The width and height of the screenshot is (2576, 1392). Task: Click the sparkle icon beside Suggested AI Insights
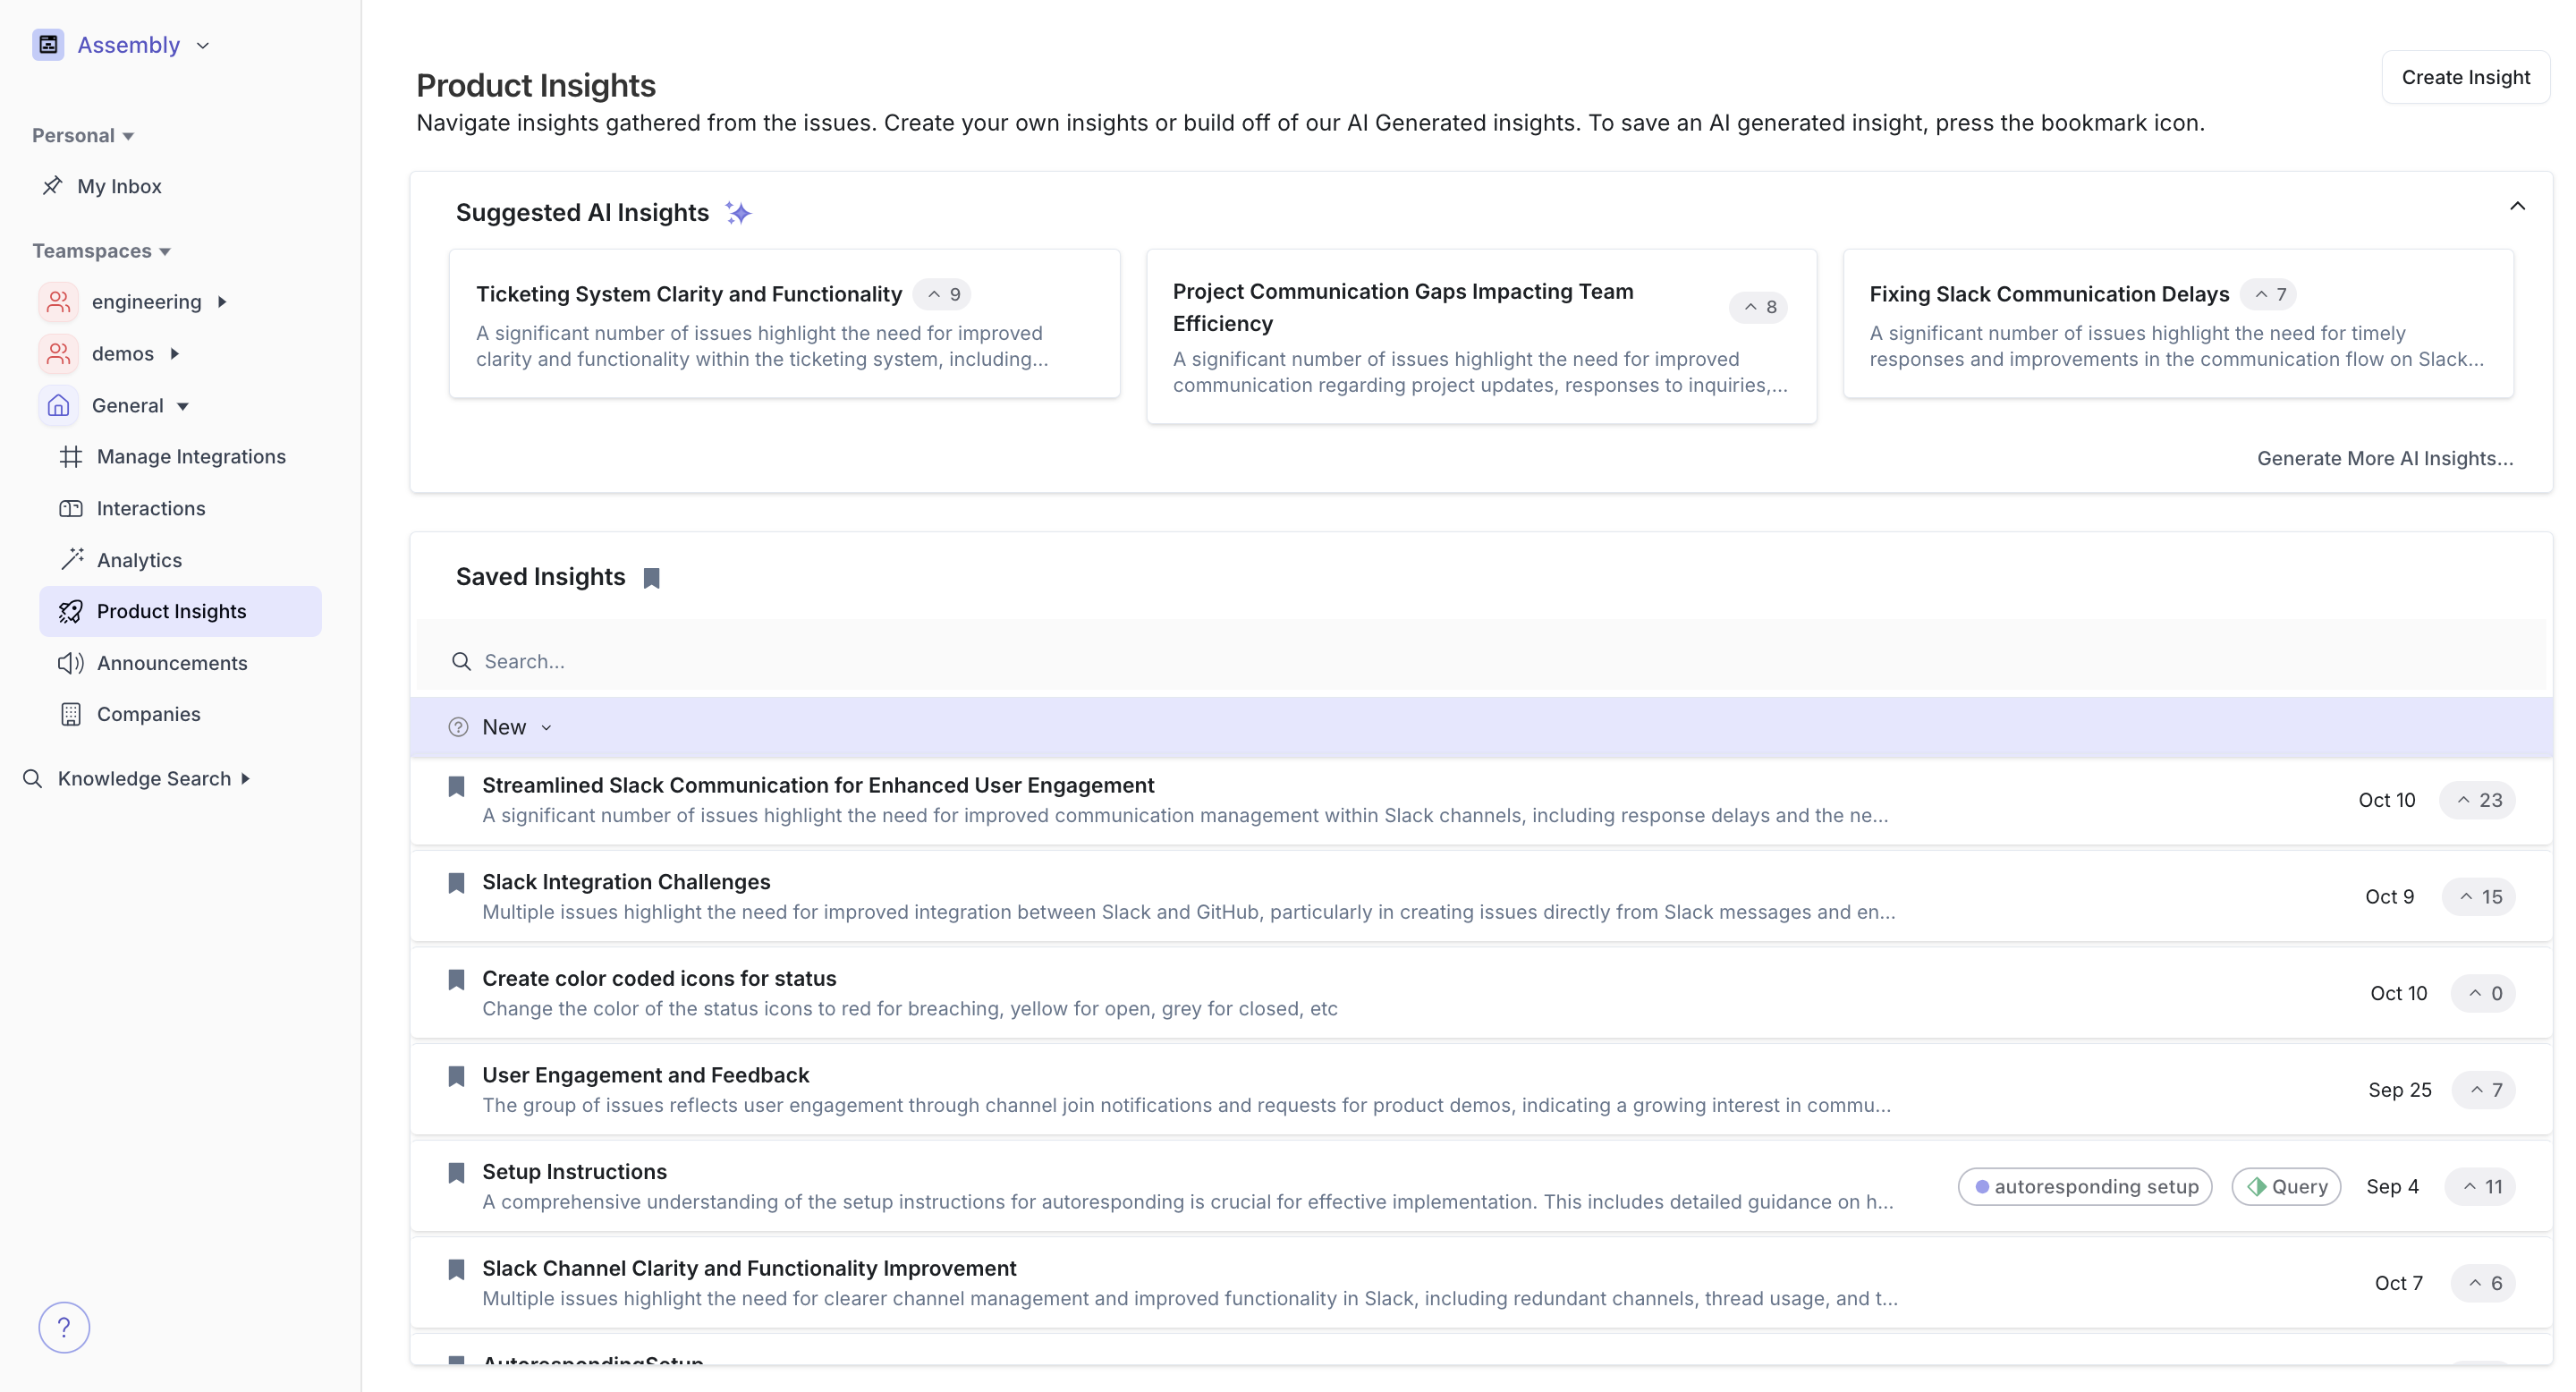pos(738,213)
